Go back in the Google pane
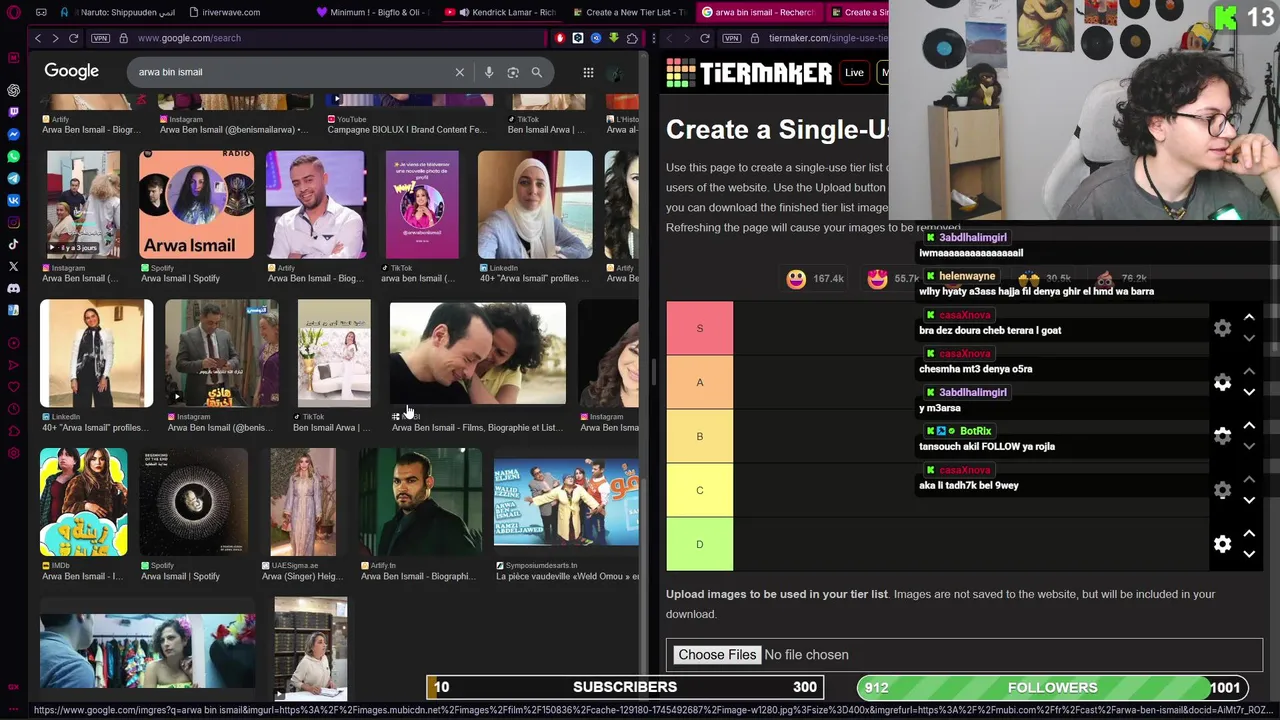The image size is (1280, 720). pyautogui.click(x=38, y=38)
